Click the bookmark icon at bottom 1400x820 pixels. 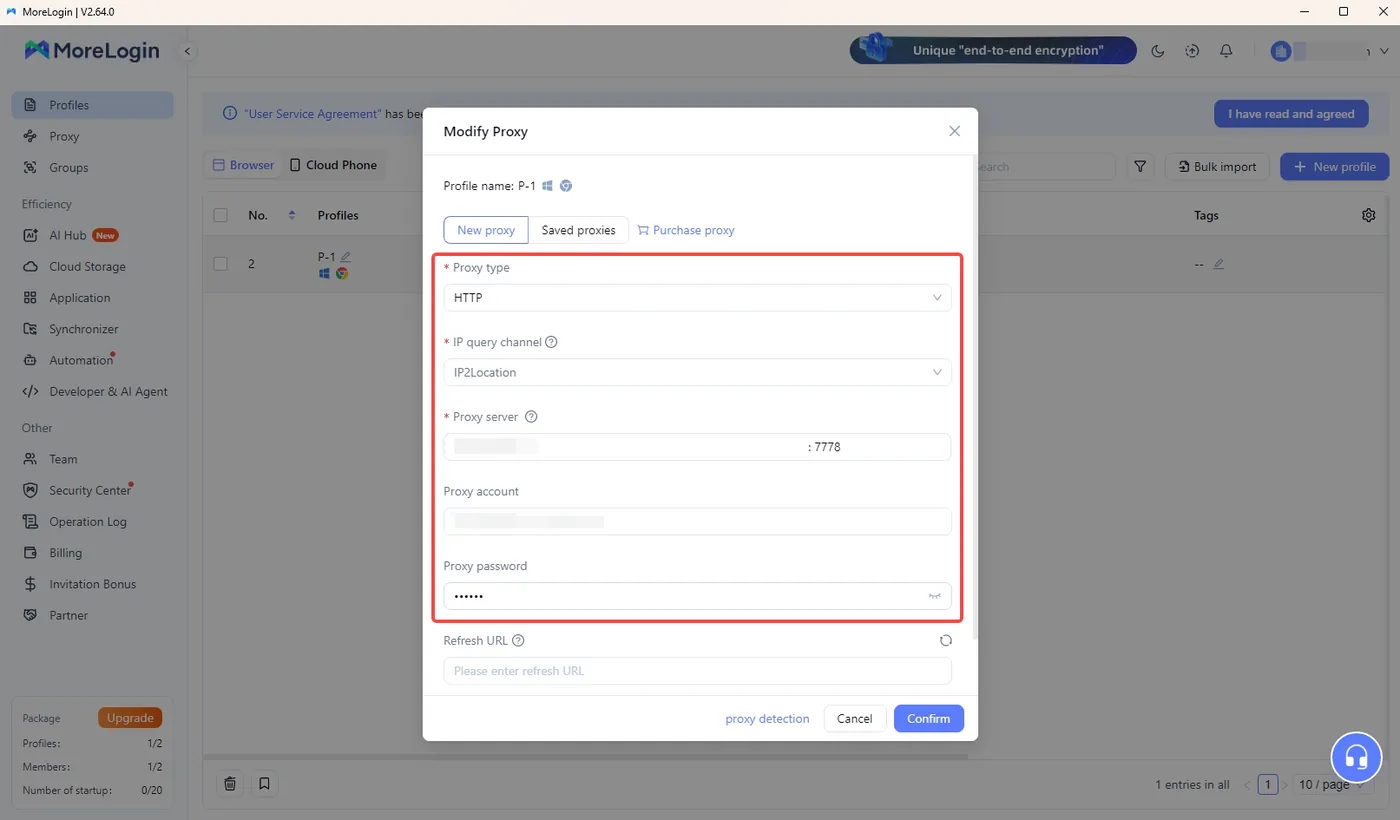coord(264,784)
